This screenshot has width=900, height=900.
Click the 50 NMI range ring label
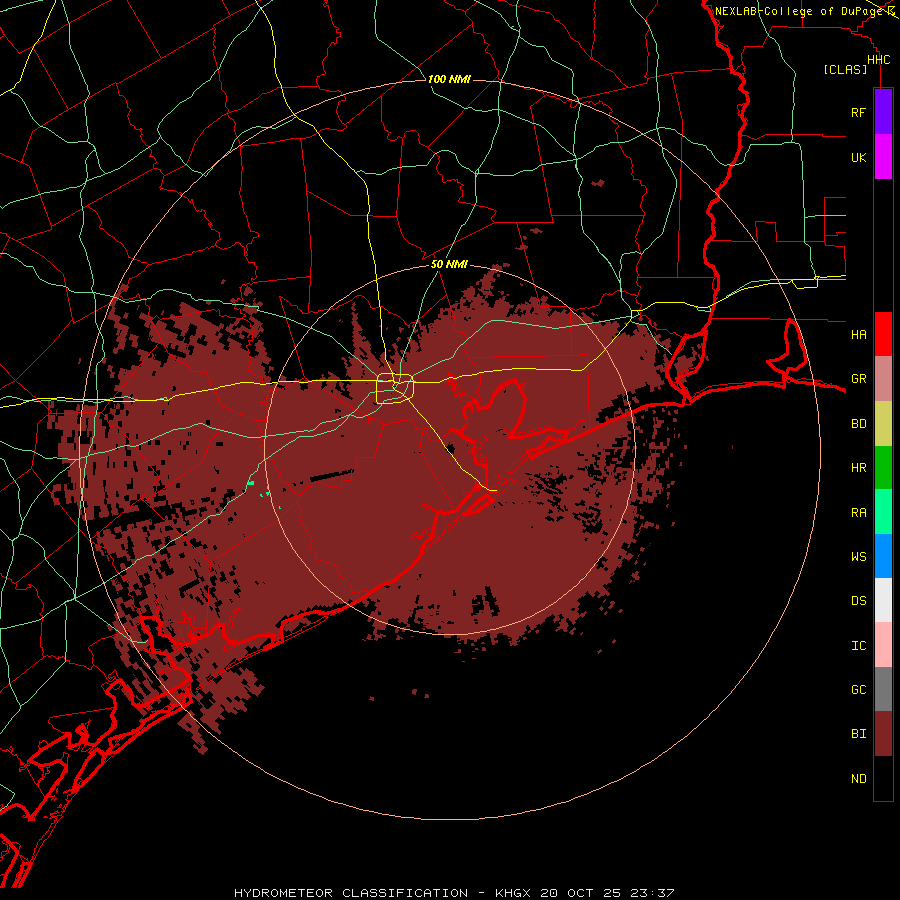pos(449,264)
